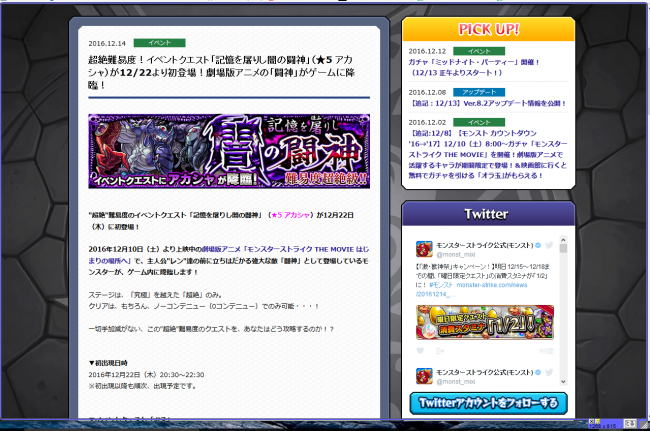Like the first tweet with the heart icon
Screen dimensions: 650x431
coord(420,351)
